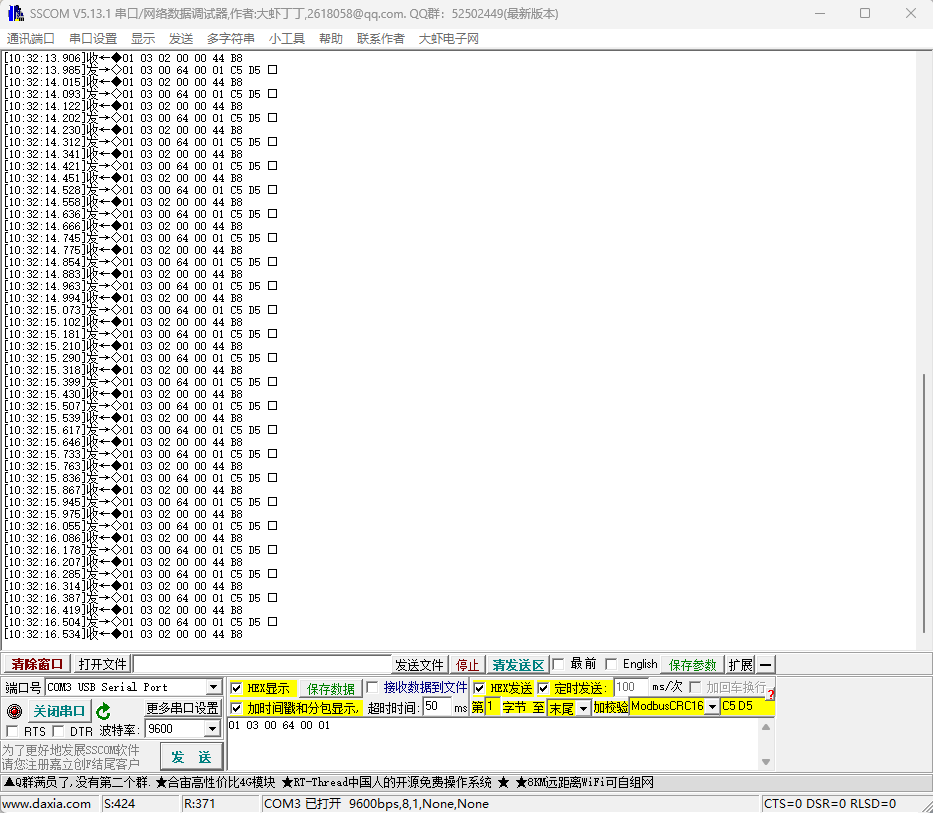Check the 加回车换行 checkbox
Viewport: 933px width, 813px height.
coord(694,687)
